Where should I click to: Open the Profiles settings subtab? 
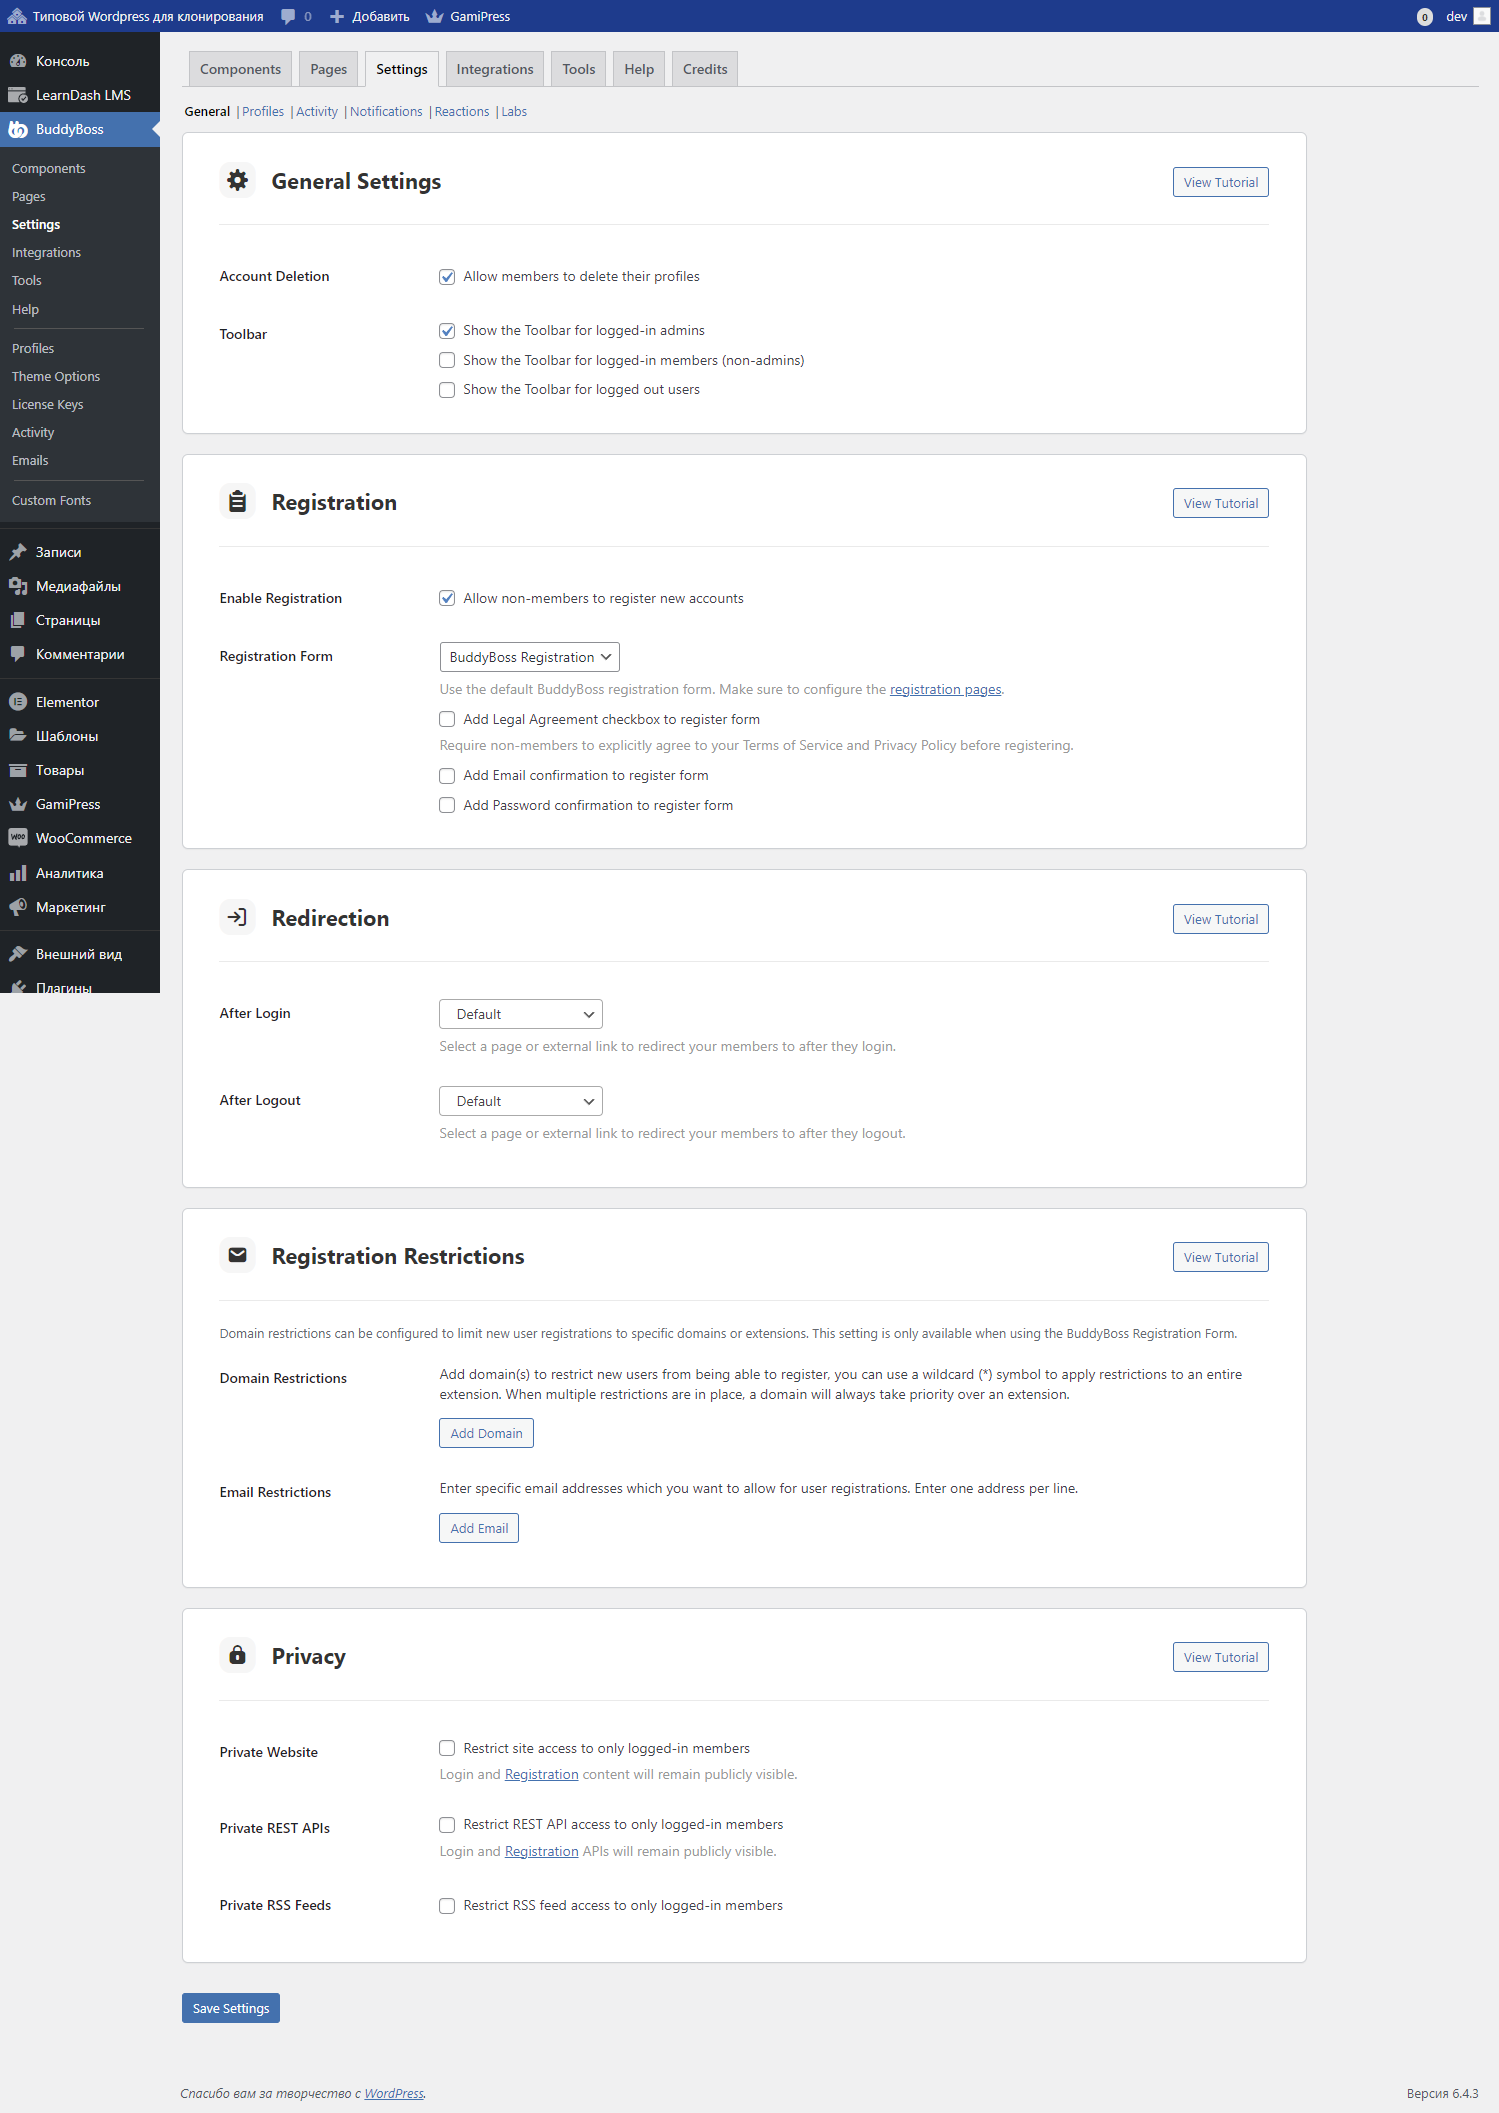[263, 111]
